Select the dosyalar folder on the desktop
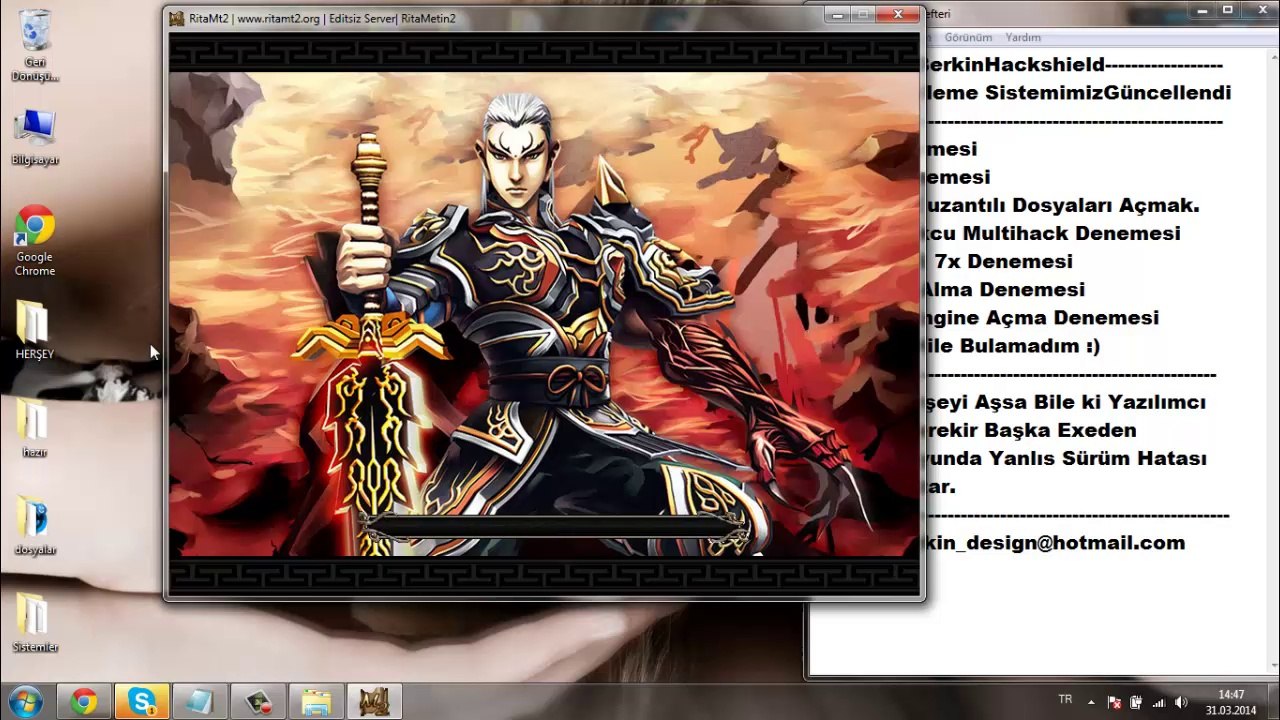Screen dimensions: 1280x720 (35, 526)
